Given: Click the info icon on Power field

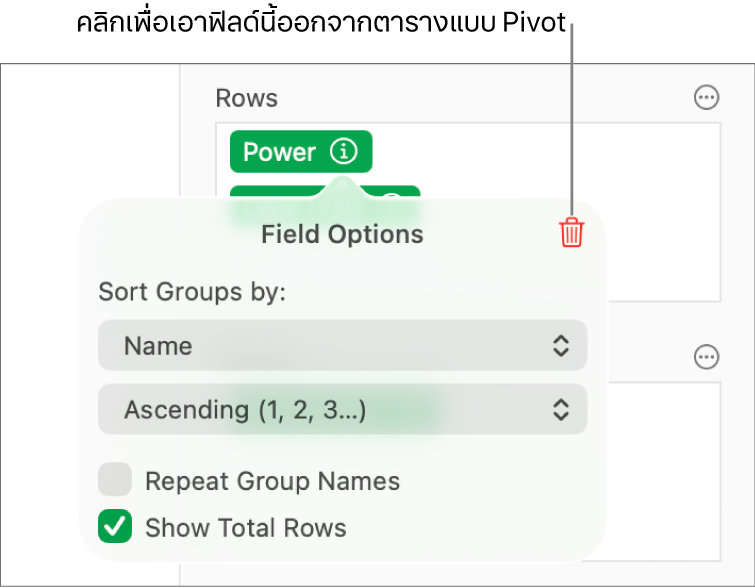Looking at the screenshot, I should [x=343, y=152].
